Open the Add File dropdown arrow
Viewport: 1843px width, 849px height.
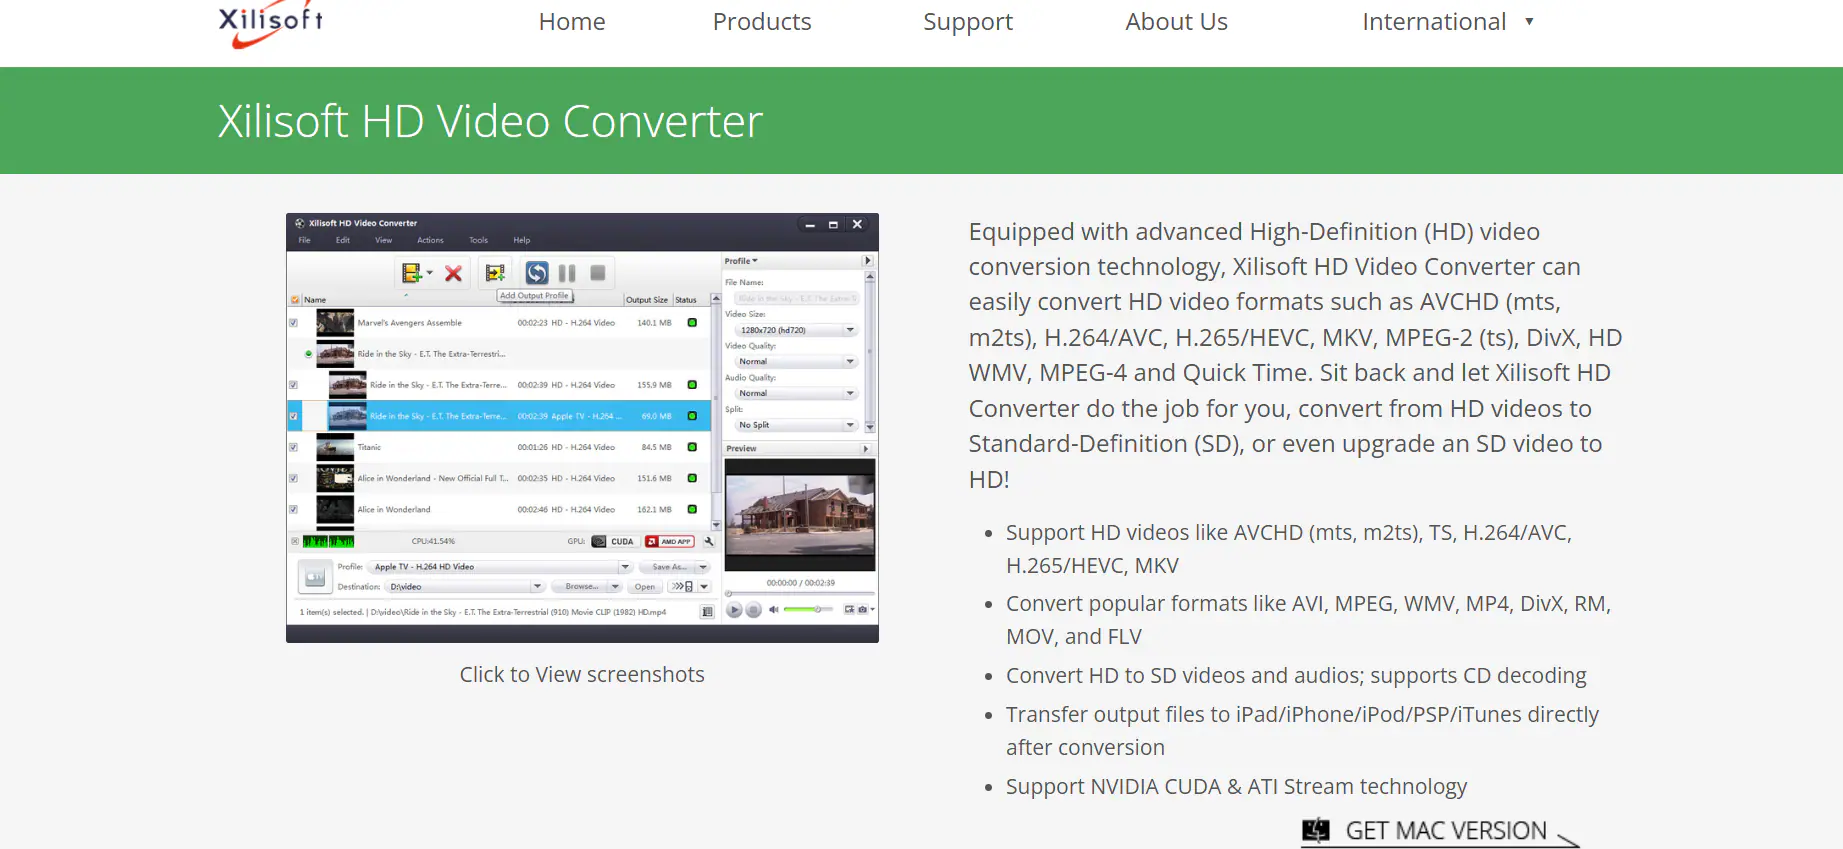click(x=430, y=273)
